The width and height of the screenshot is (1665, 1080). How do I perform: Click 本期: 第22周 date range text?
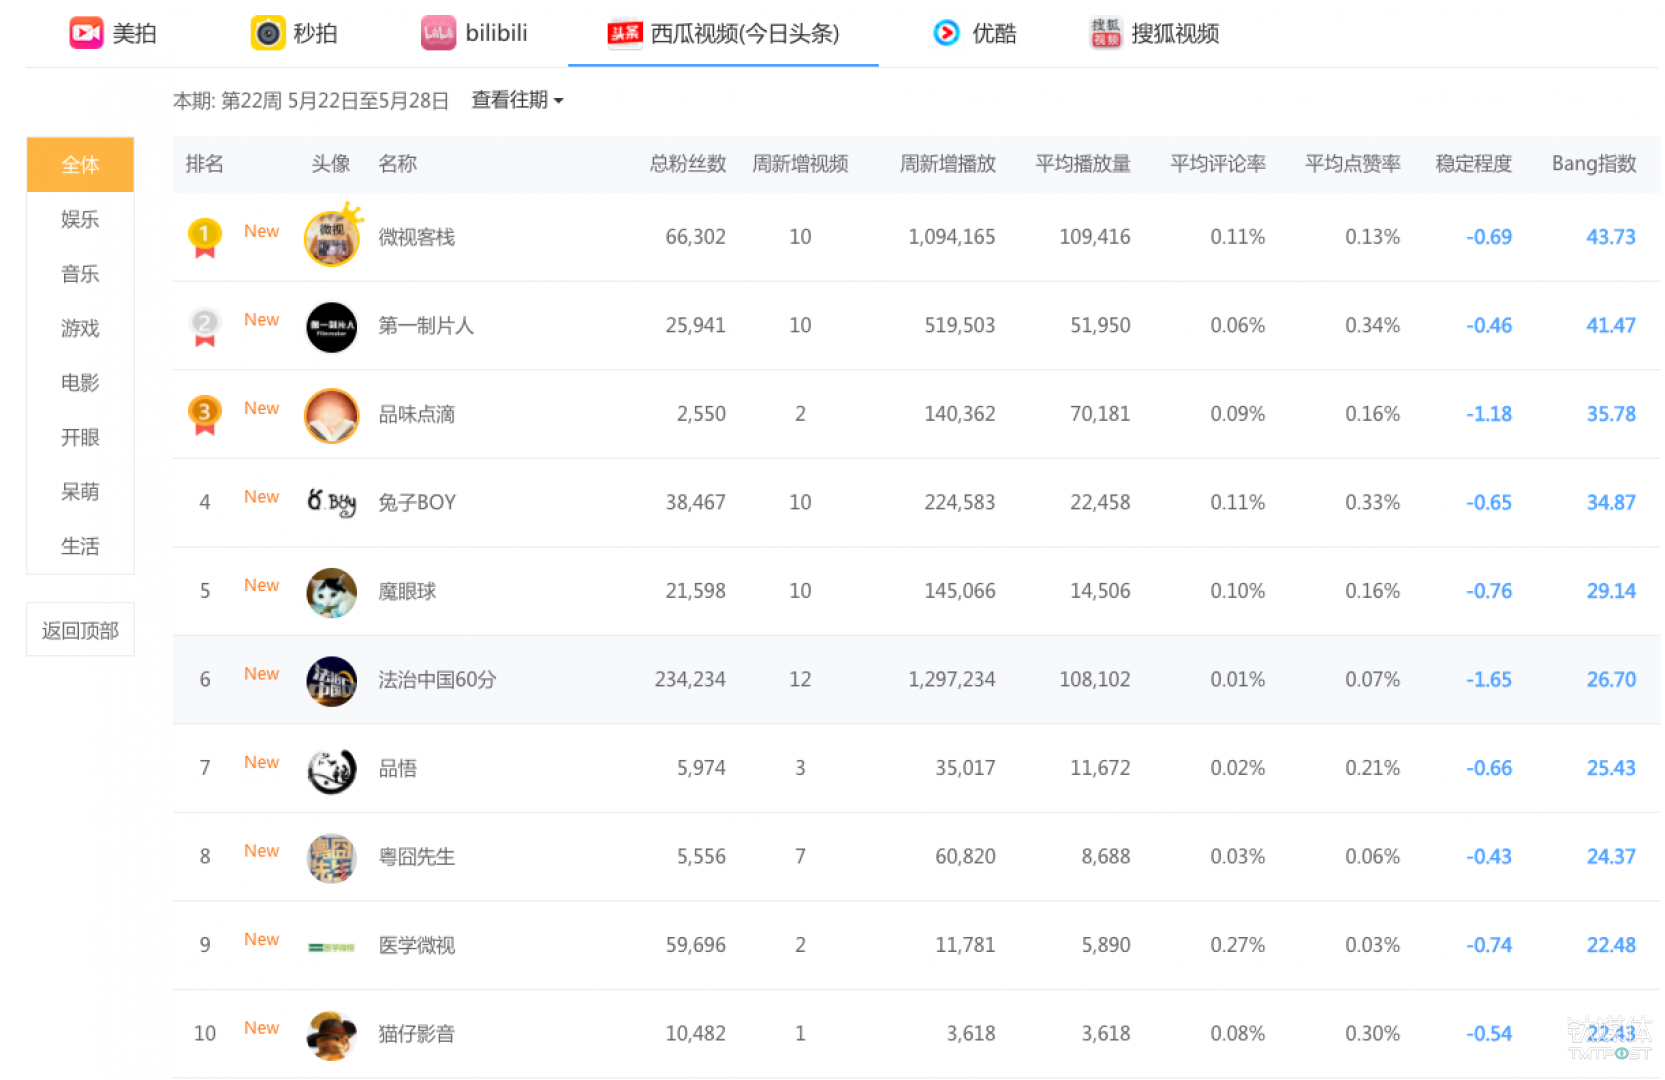311,101
